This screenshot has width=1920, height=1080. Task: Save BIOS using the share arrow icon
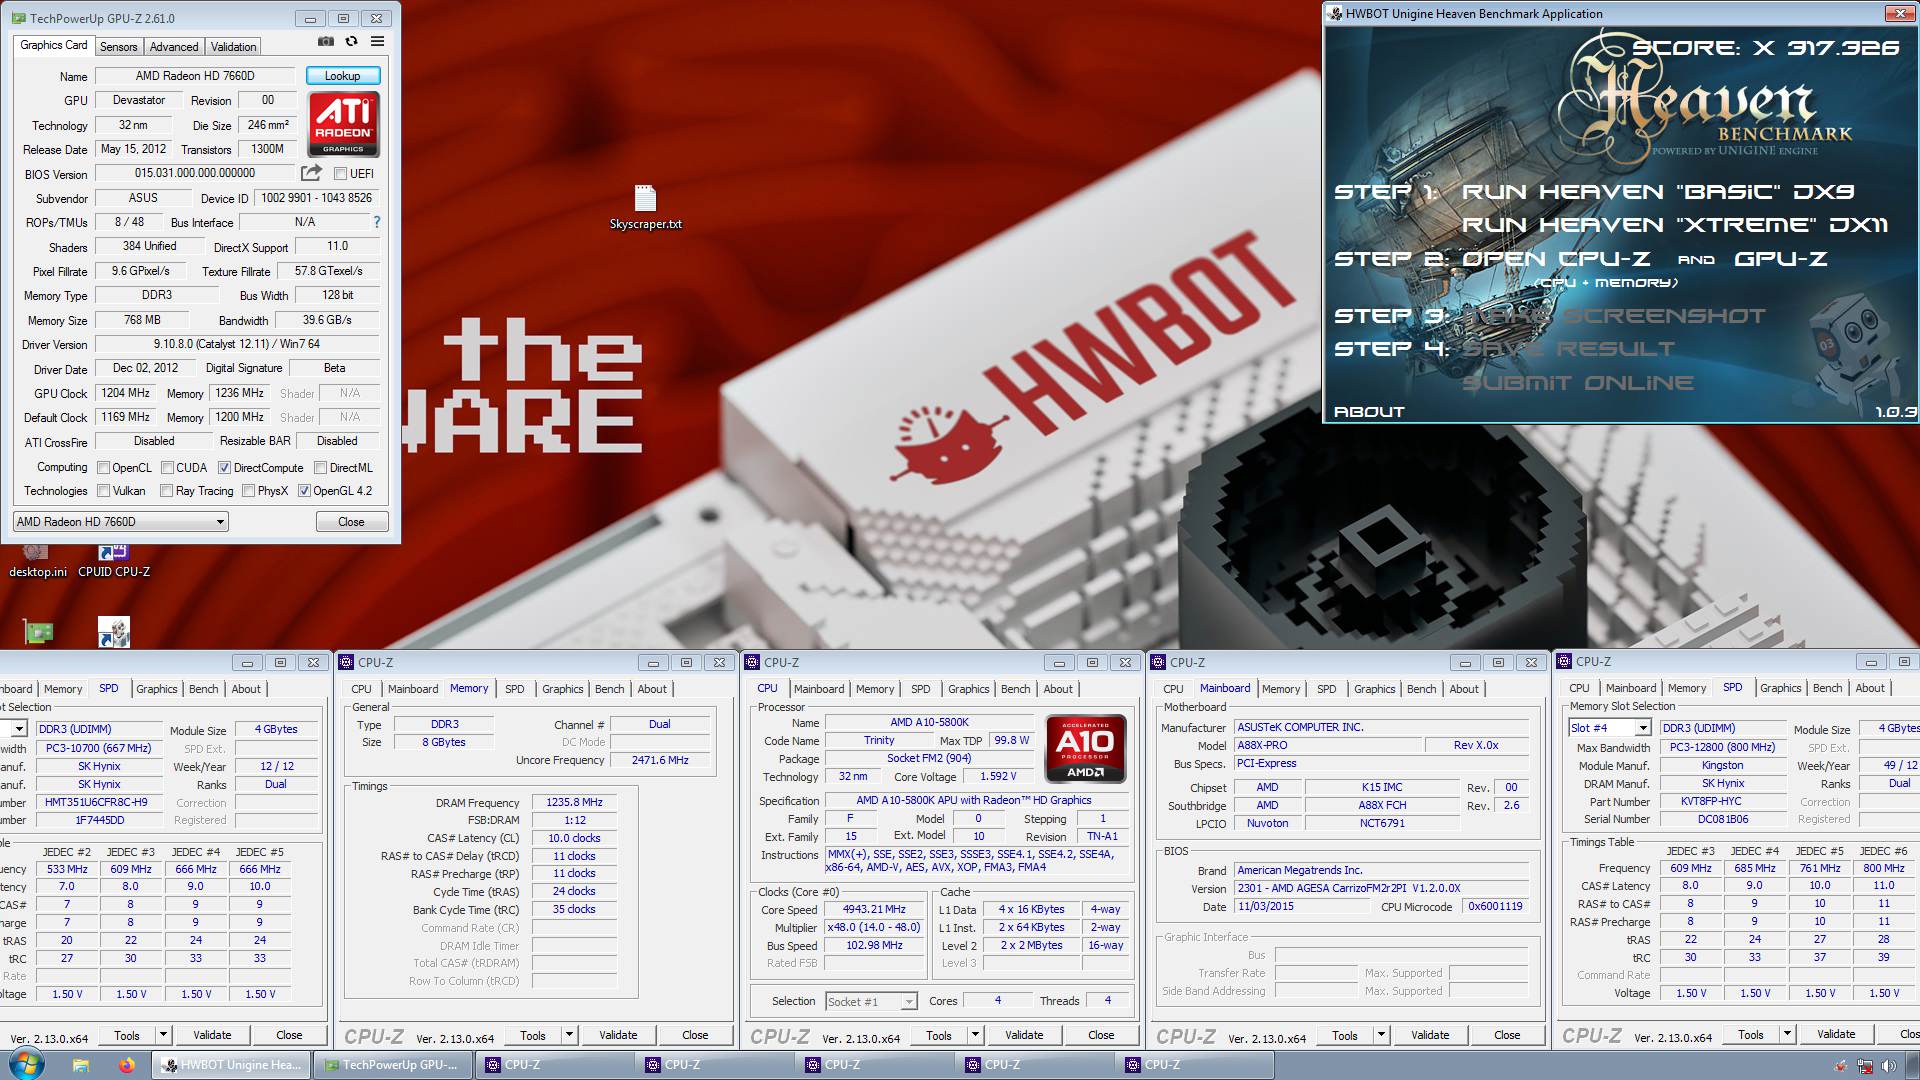(311, 173)
